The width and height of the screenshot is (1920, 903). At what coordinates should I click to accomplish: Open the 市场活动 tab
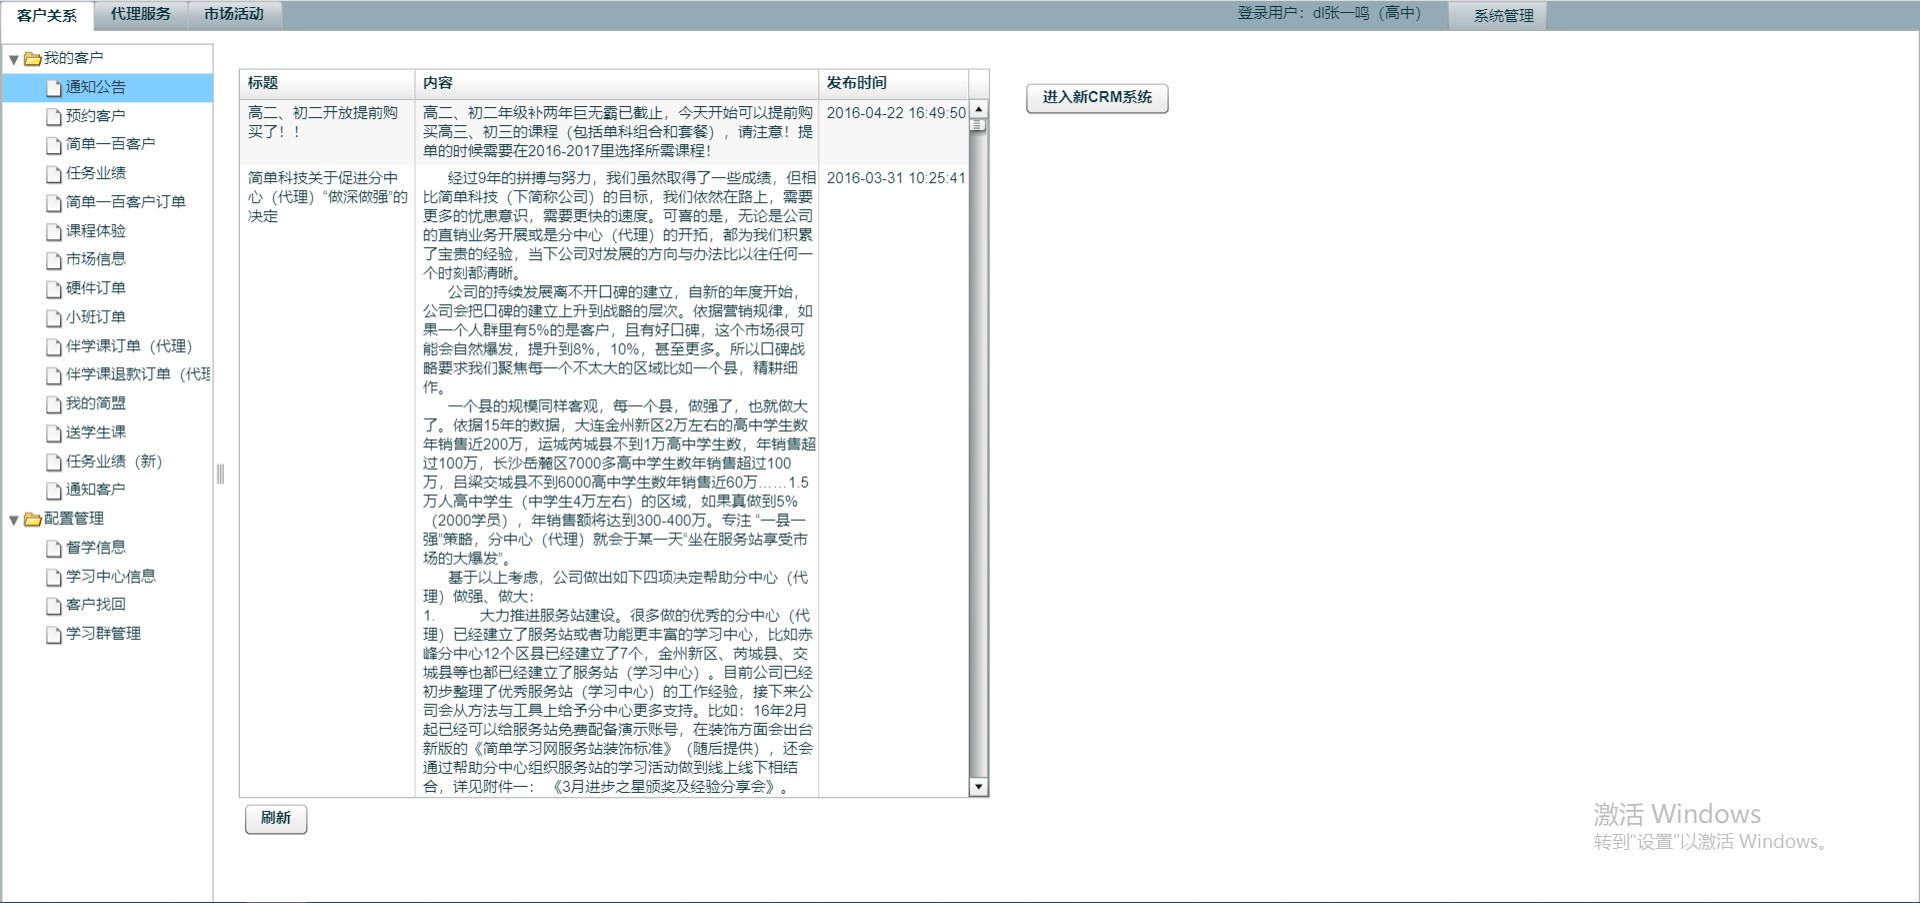(x=234, y=15)
